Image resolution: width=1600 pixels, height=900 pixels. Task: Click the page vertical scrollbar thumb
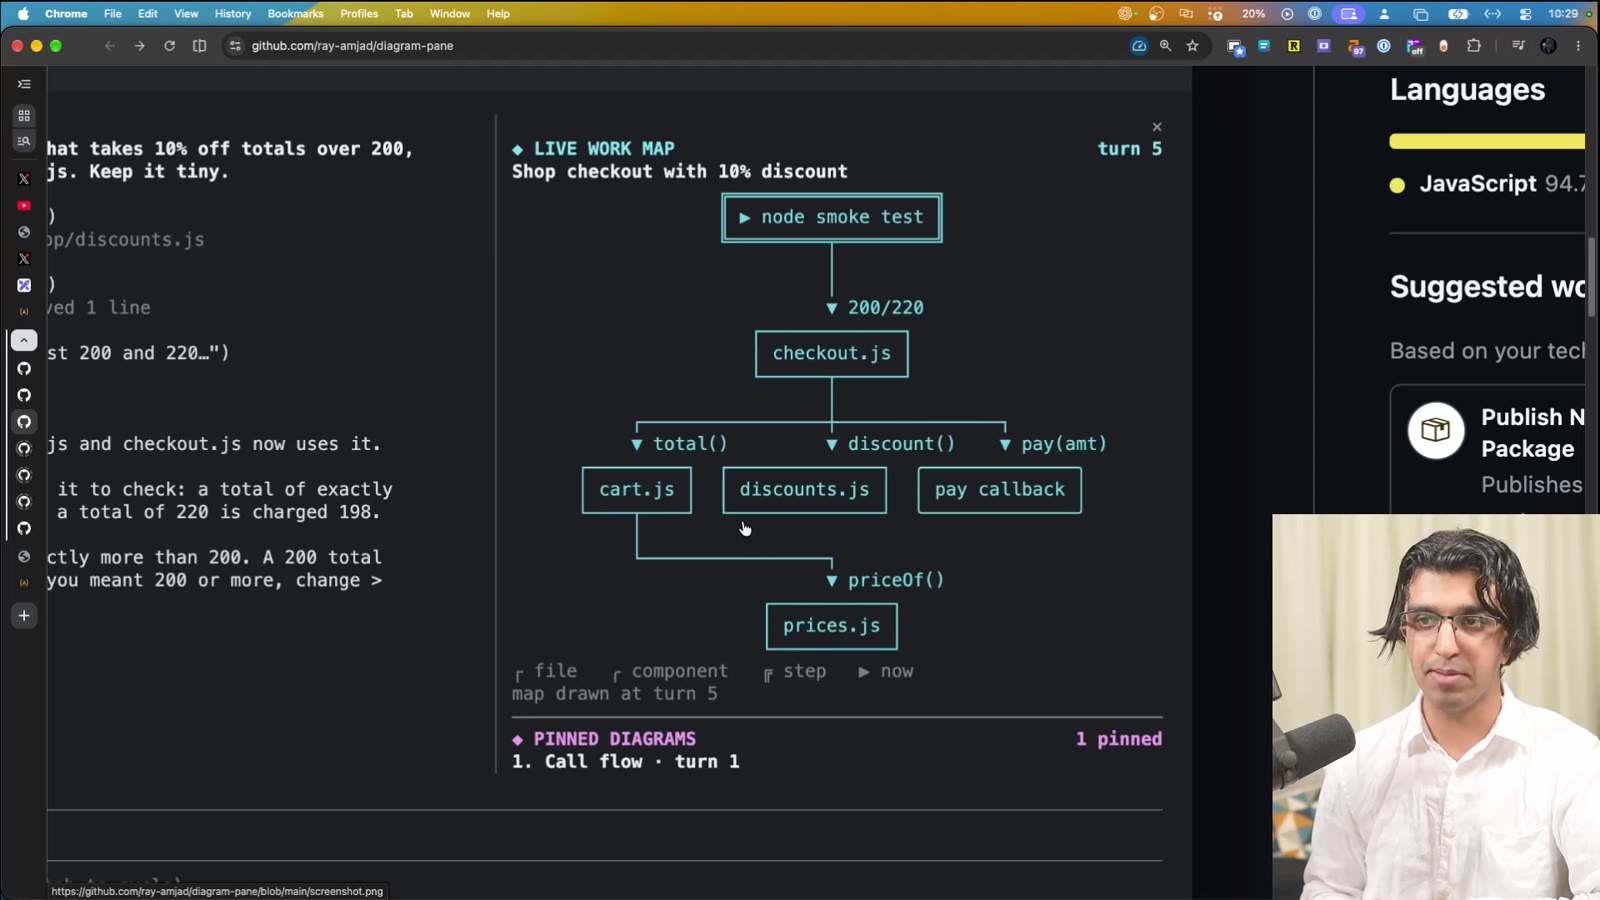[x=1591, y=278]
